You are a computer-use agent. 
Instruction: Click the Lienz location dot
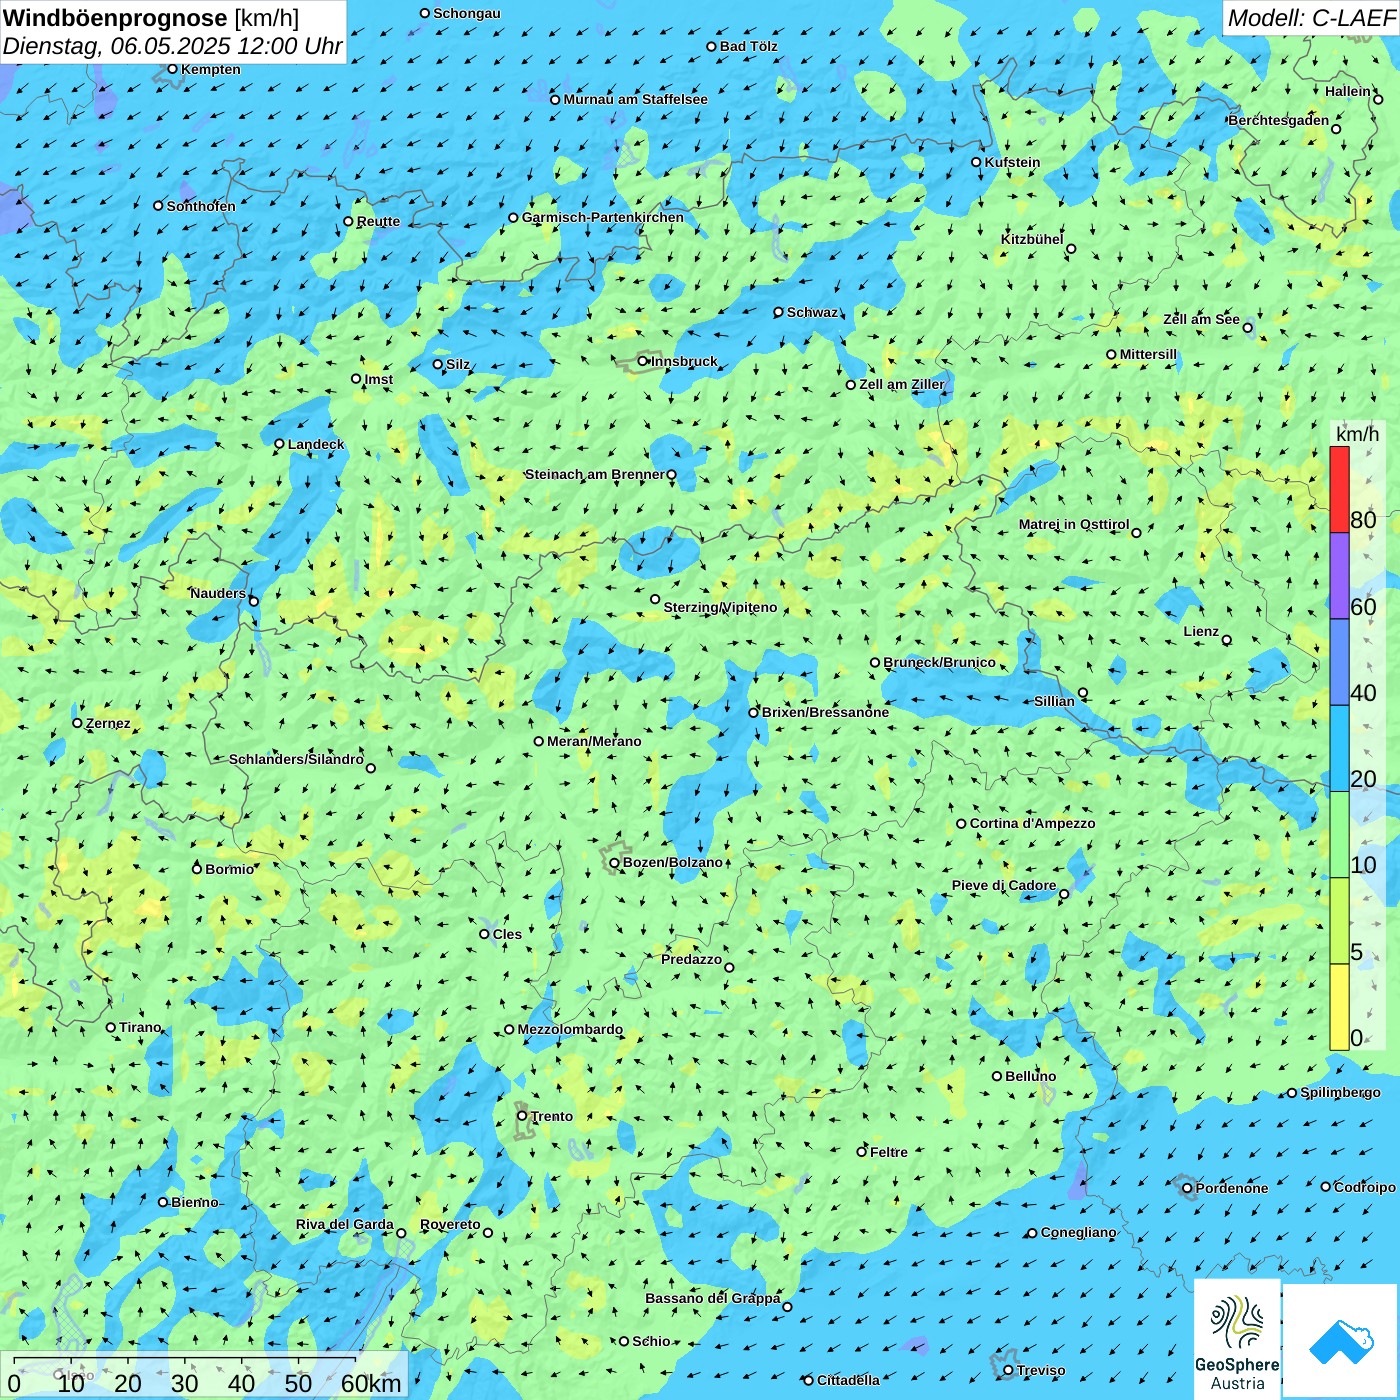click(x=1227, y=640)
